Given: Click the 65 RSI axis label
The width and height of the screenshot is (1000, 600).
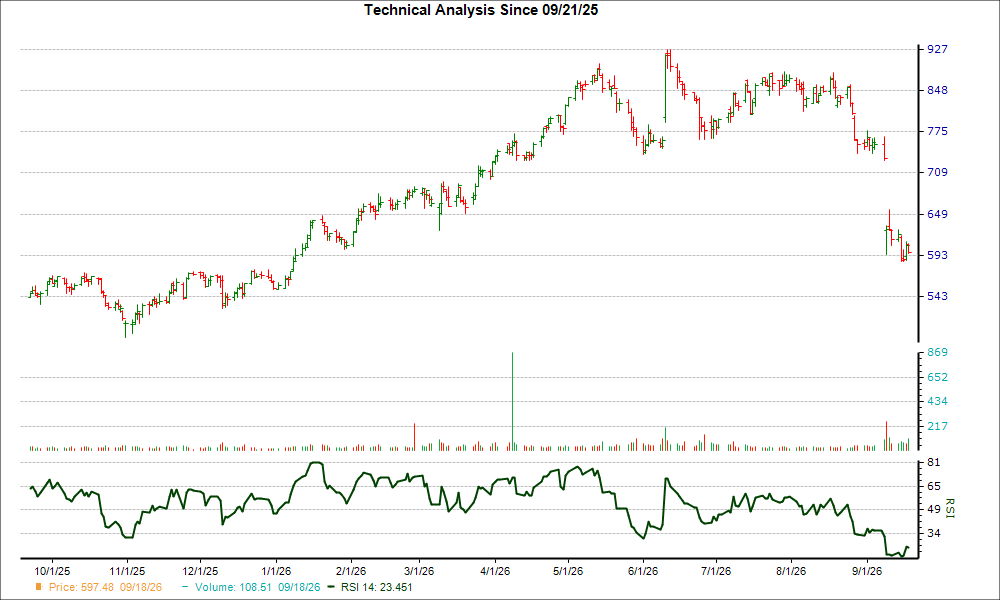Looking at the screenshot, I should 934,487.
